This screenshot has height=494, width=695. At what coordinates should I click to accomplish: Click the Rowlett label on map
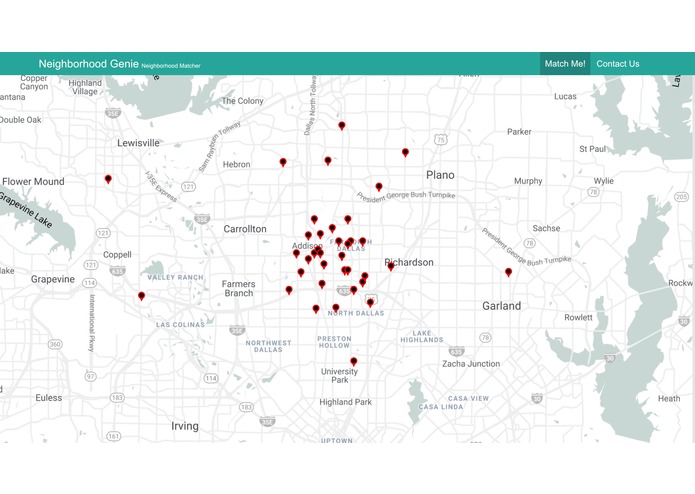tap(578, 317)
